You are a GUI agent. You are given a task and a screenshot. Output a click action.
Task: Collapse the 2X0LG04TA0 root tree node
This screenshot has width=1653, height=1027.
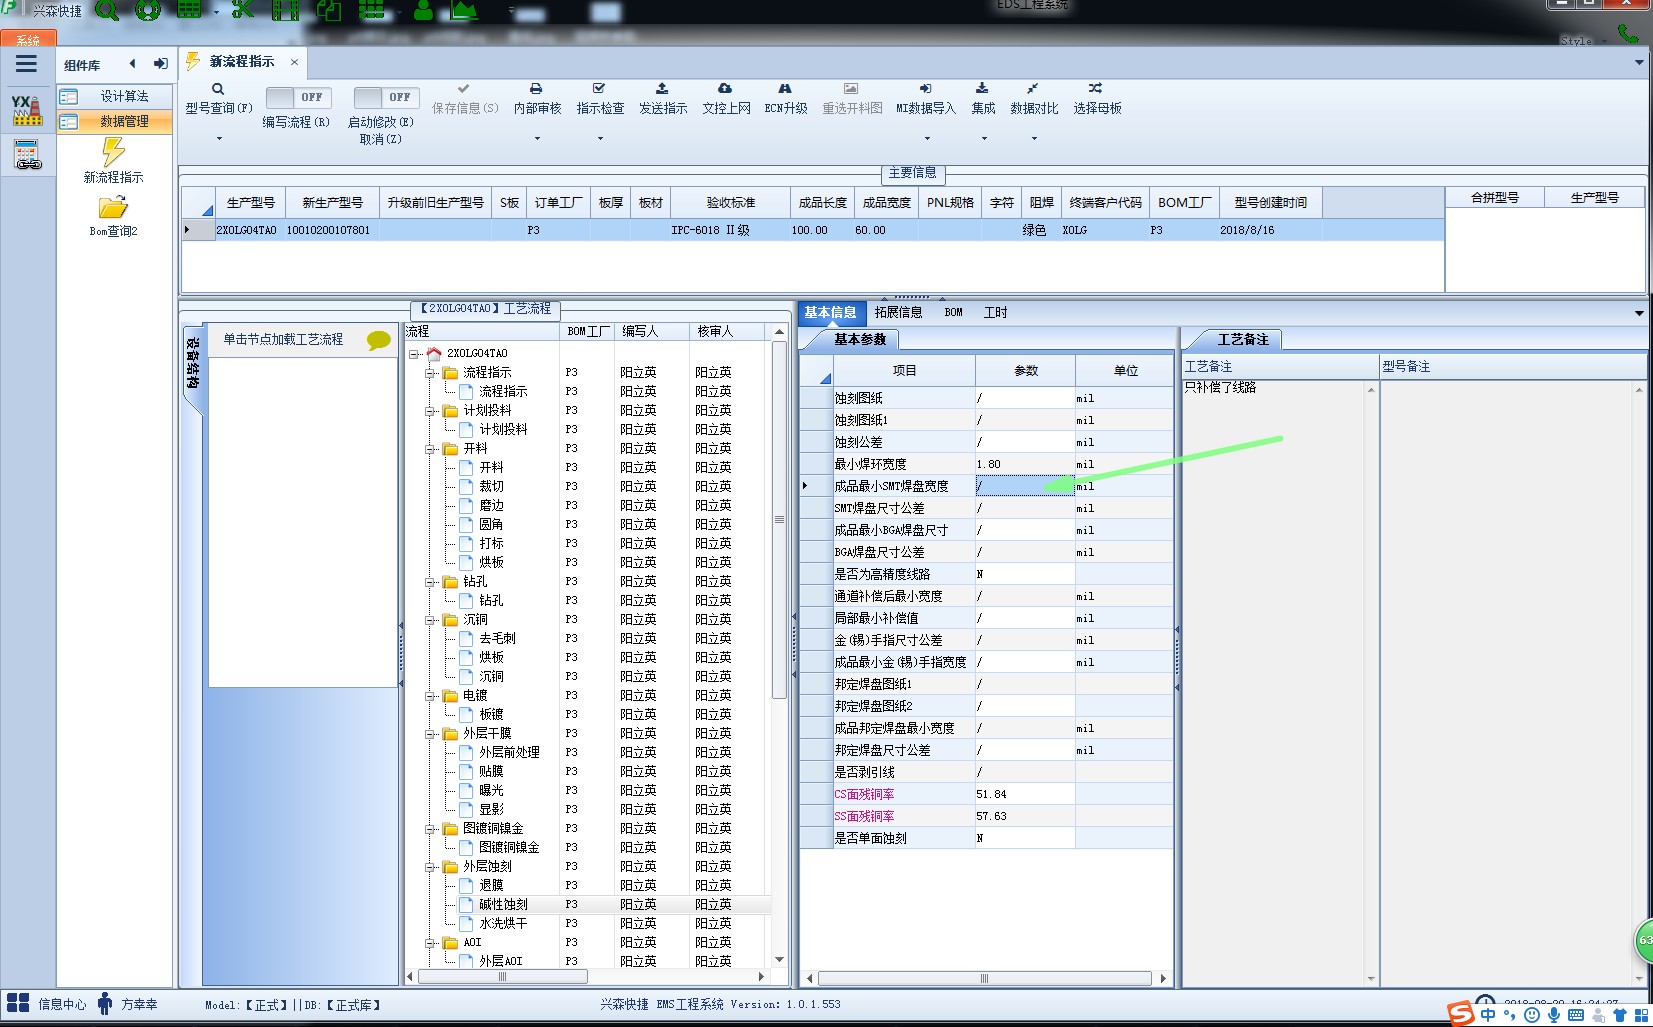tap(414, 354)
